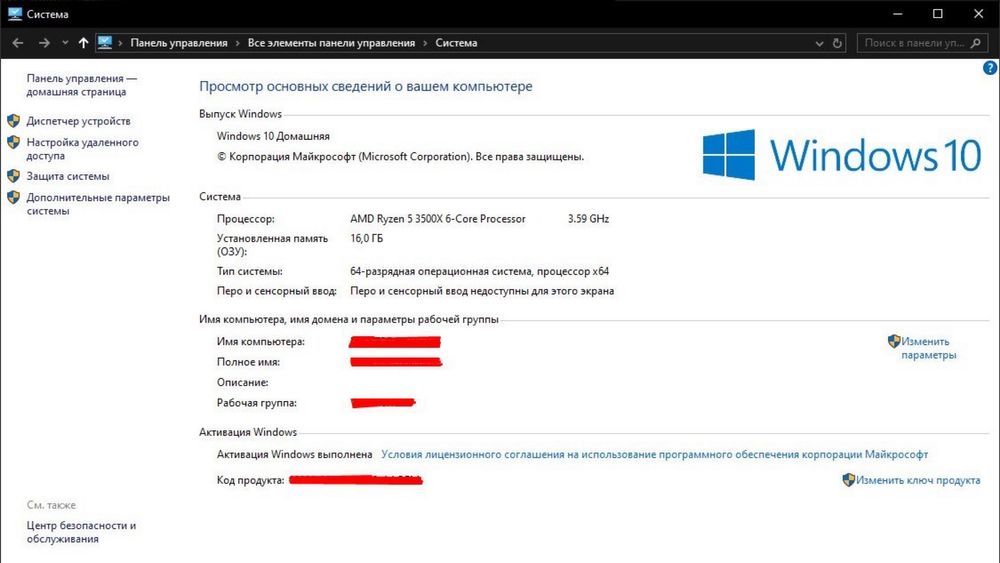Image resolution: width=1000 pixels, height=563 pixels.
Task: Open 'Защита системы' link
Action: point(68,176)
